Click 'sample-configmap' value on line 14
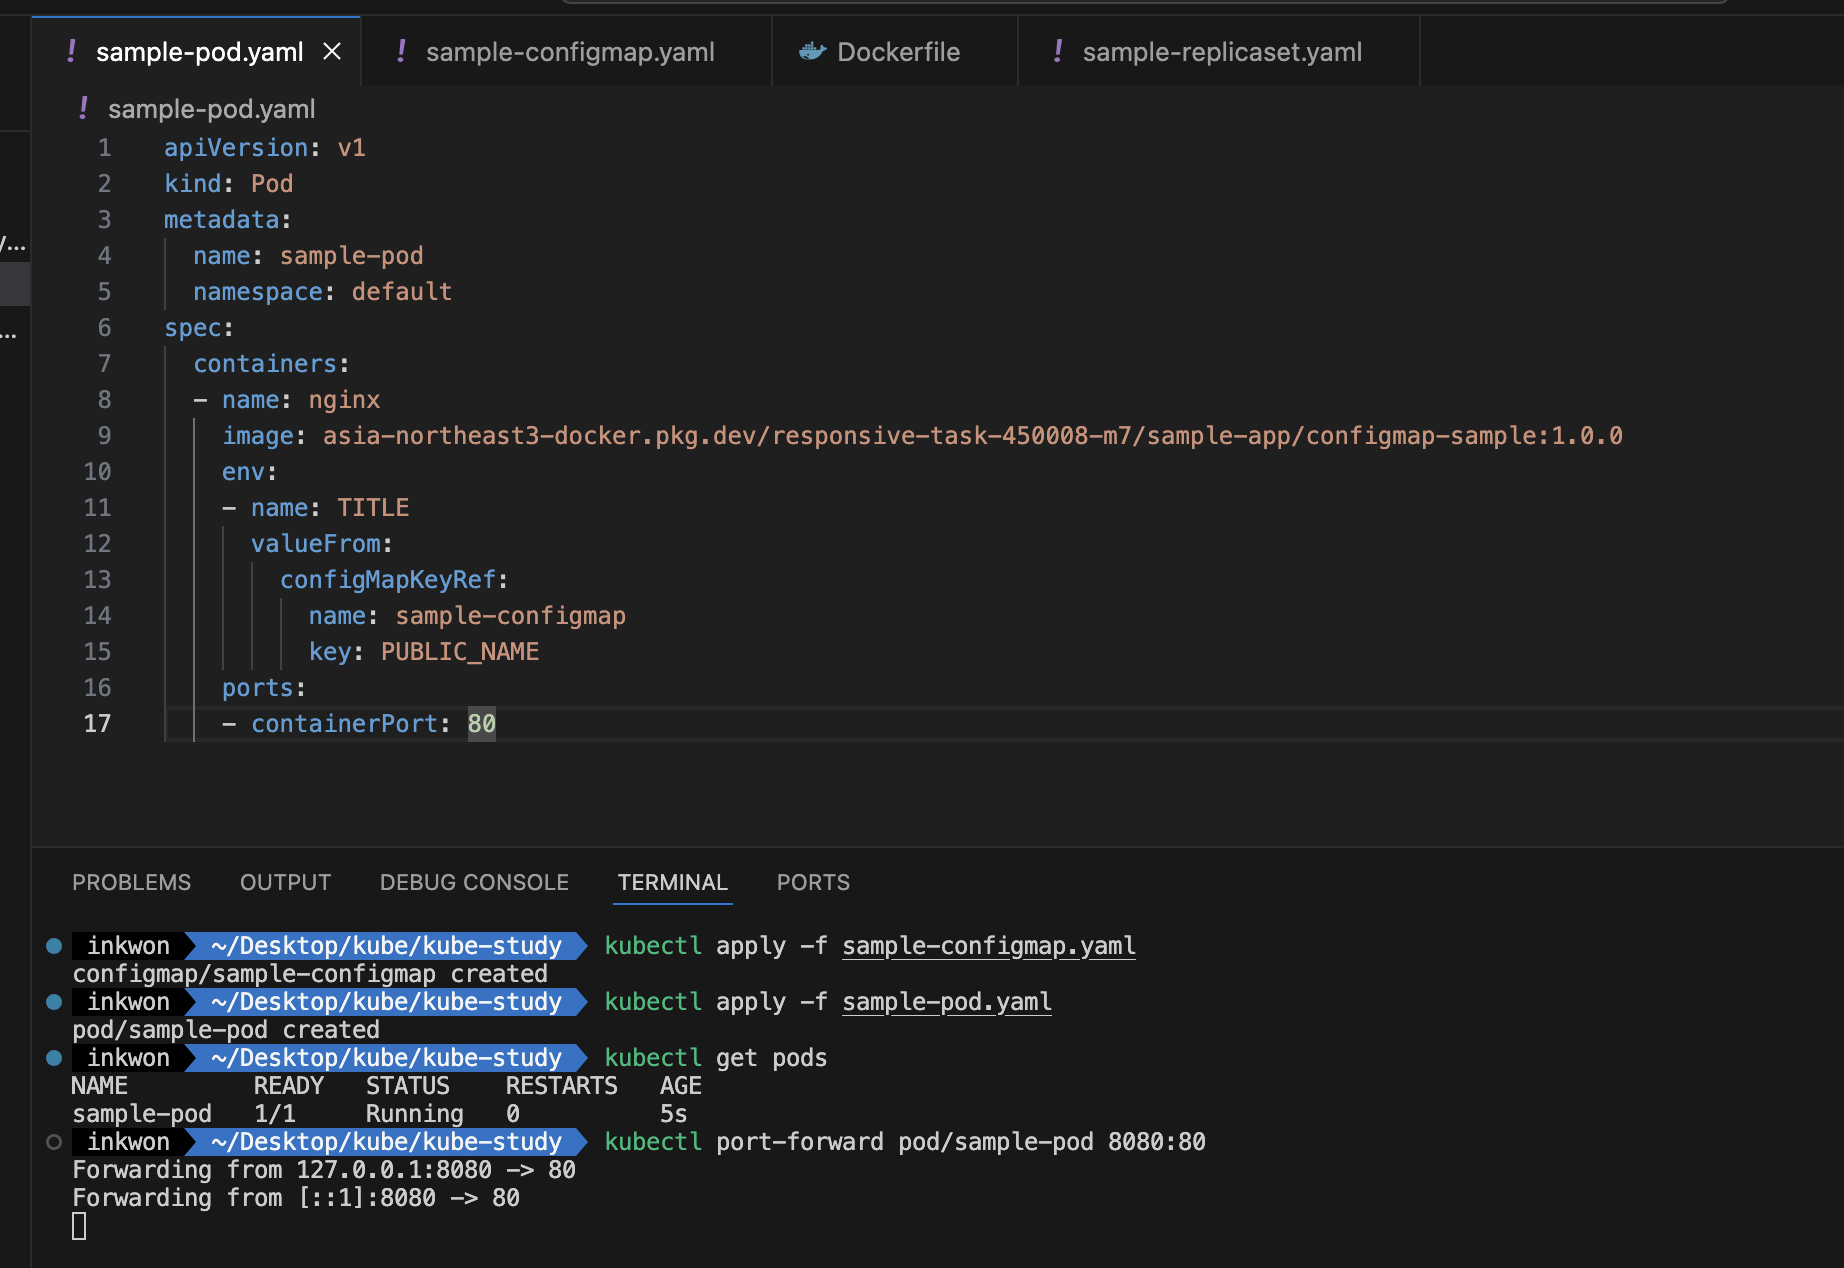The image size is (1844, 1268). [x=510, y=616]
